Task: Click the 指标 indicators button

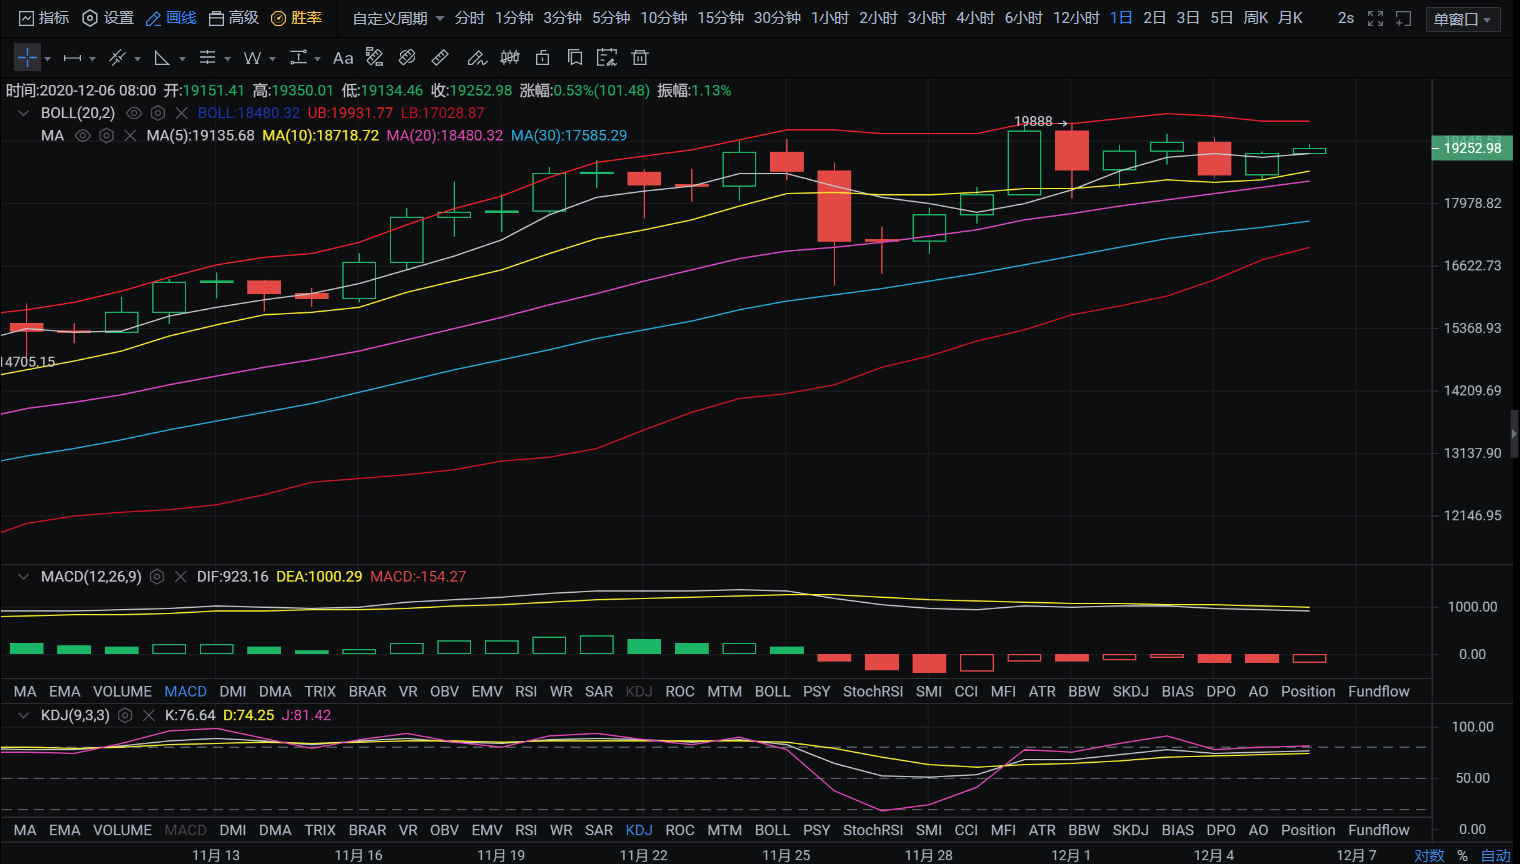Action: pyautogui.click(x=44, y=18)
